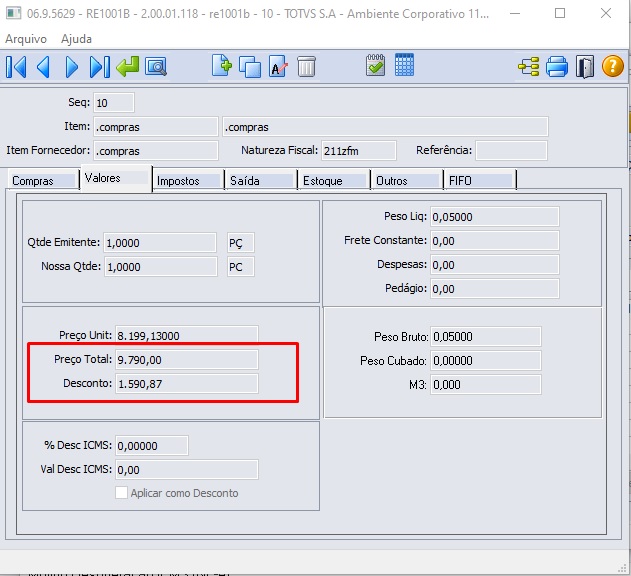631x576 pixels.
Task: Click the Seq field with value 10
Action: point(114,103)
